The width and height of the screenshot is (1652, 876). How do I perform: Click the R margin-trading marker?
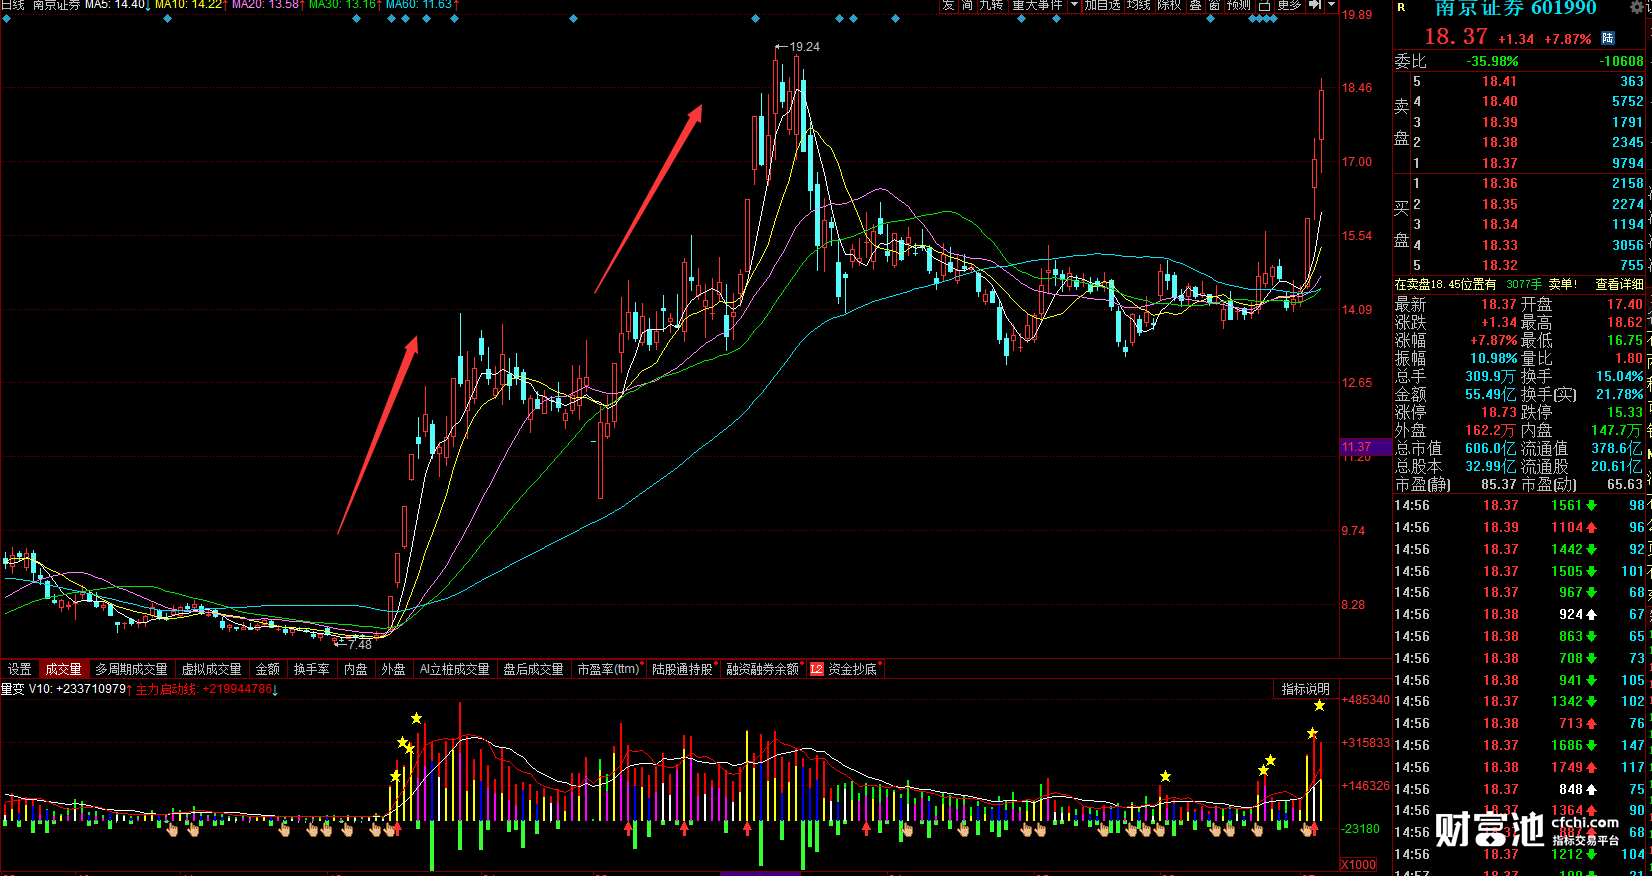[1401, 7]
